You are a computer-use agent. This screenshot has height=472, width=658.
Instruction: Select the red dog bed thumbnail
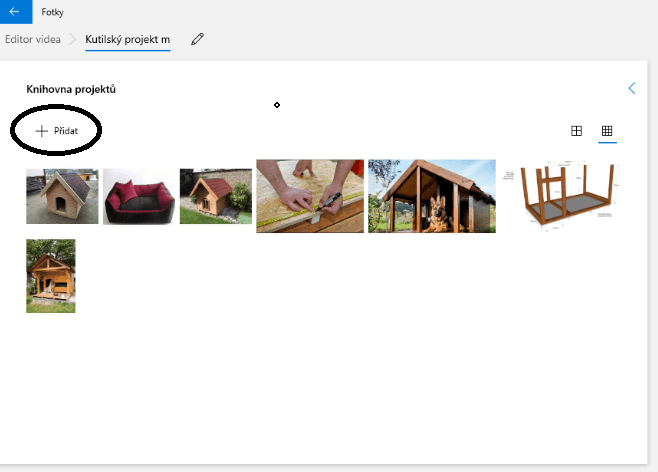coord(139,196)
